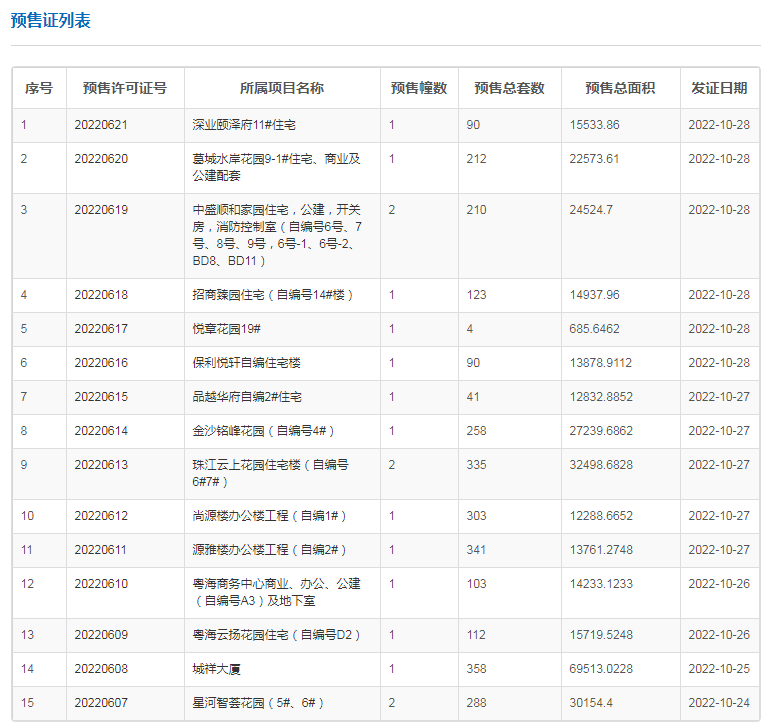The width and height of the screenshot is (769, 728).
Task: Select project 深业颐泽府11#住宅
Action: tap(244, 125)
